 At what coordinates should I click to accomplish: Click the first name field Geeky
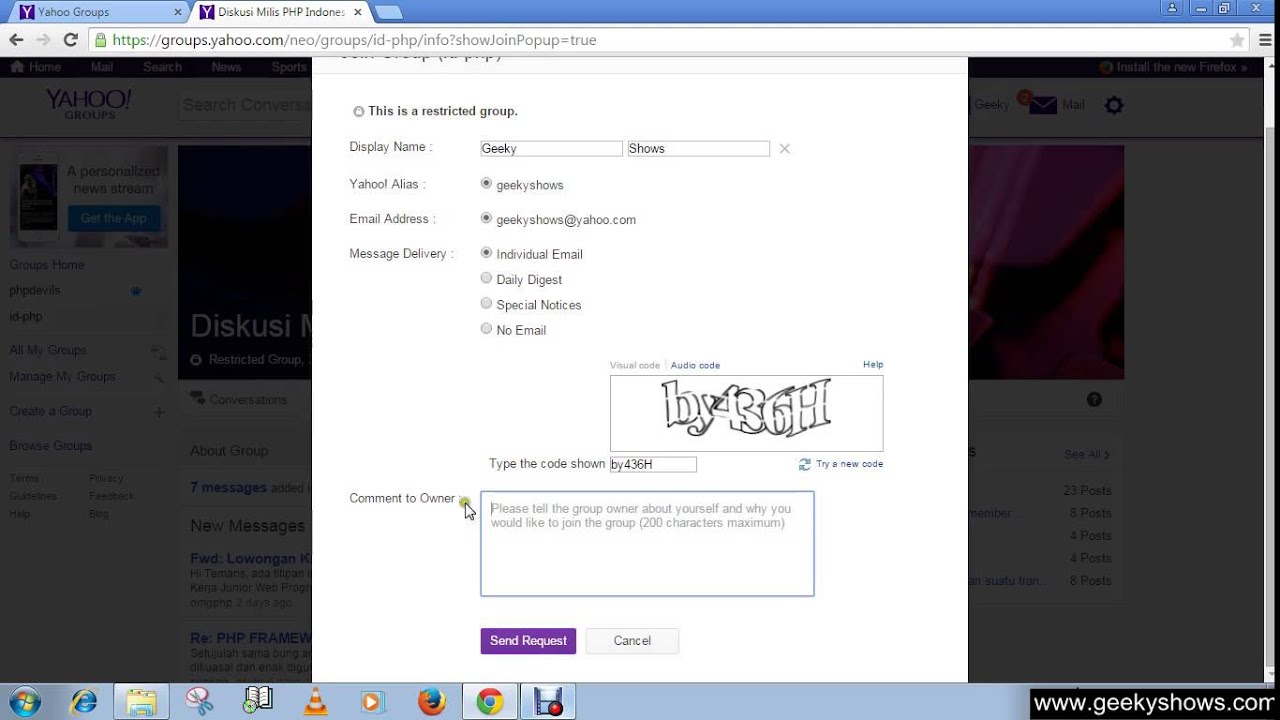tap(551, 148)
